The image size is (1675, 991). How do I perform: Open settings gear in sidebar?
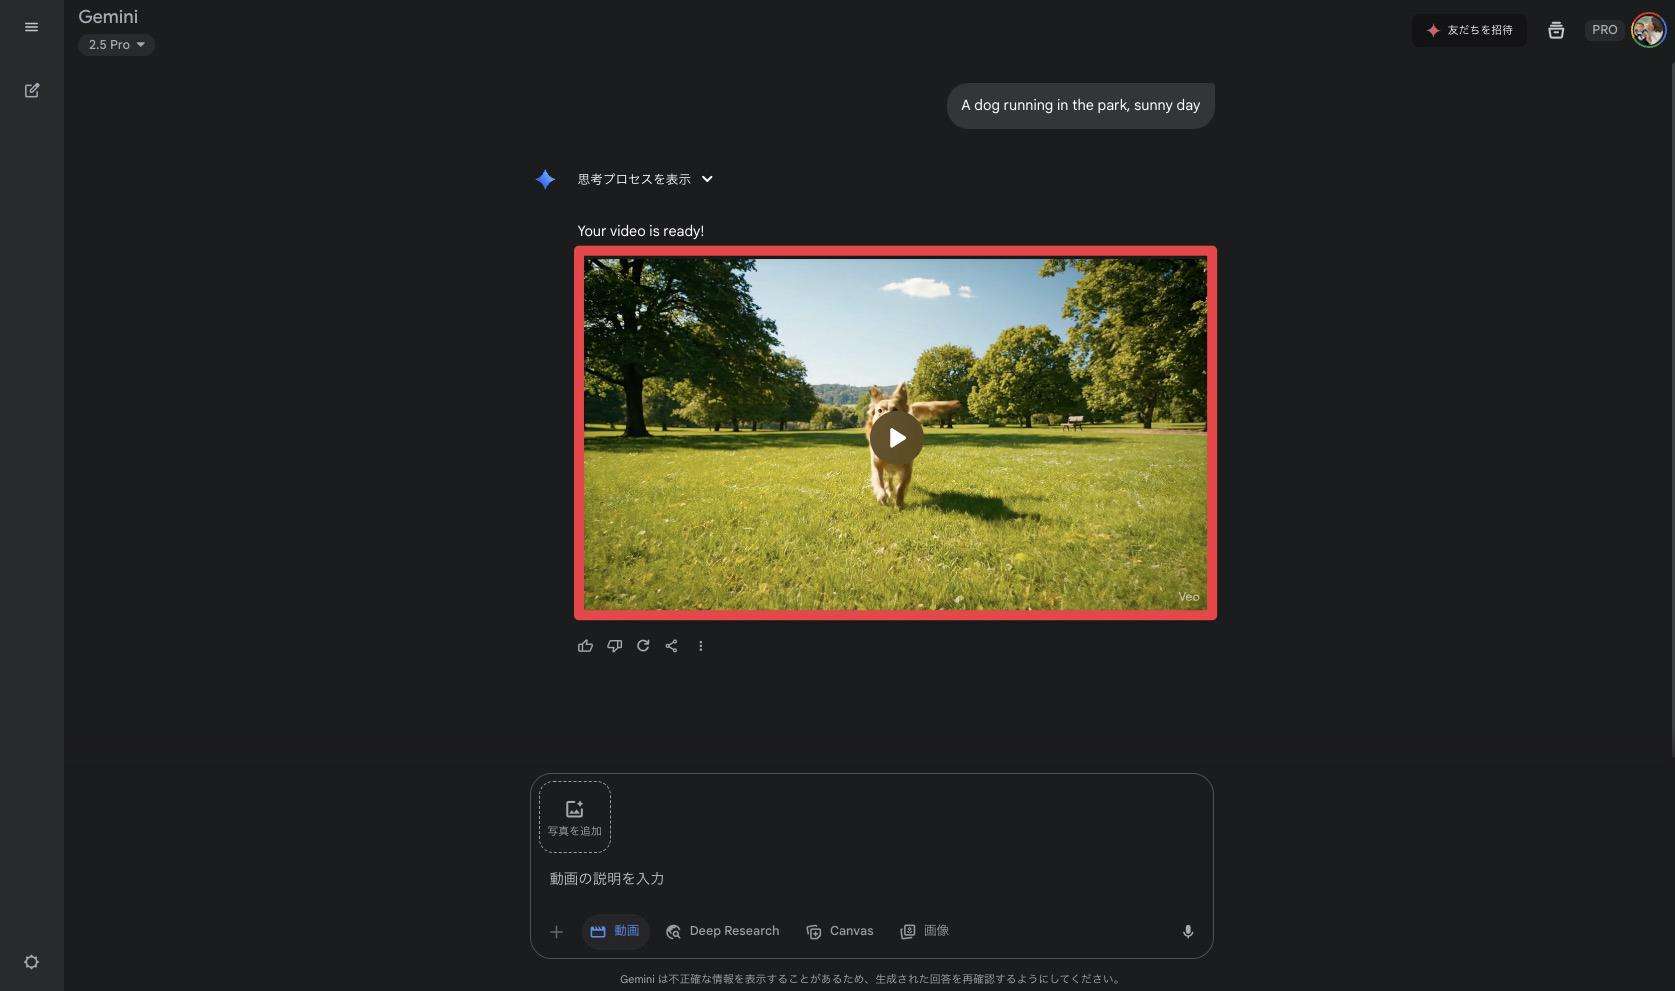(x=31, y=962)
